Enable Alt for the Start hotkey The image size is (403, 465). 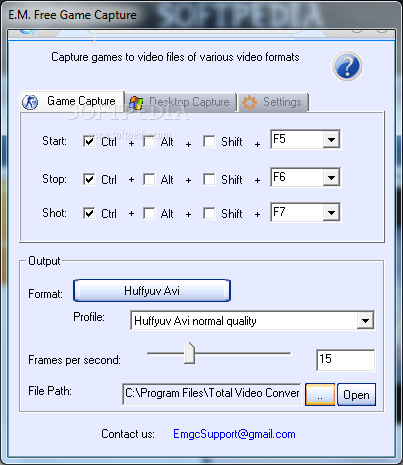149,141
